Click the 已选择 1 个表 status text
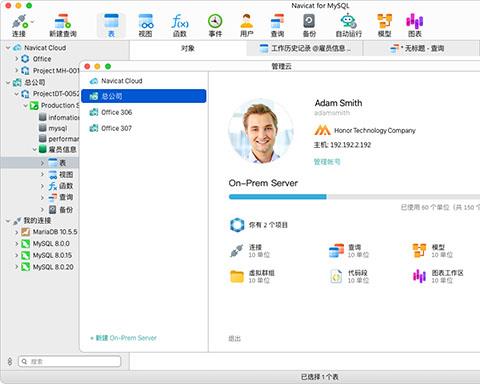This screenshot has width=480, height=384. (320, 377)
